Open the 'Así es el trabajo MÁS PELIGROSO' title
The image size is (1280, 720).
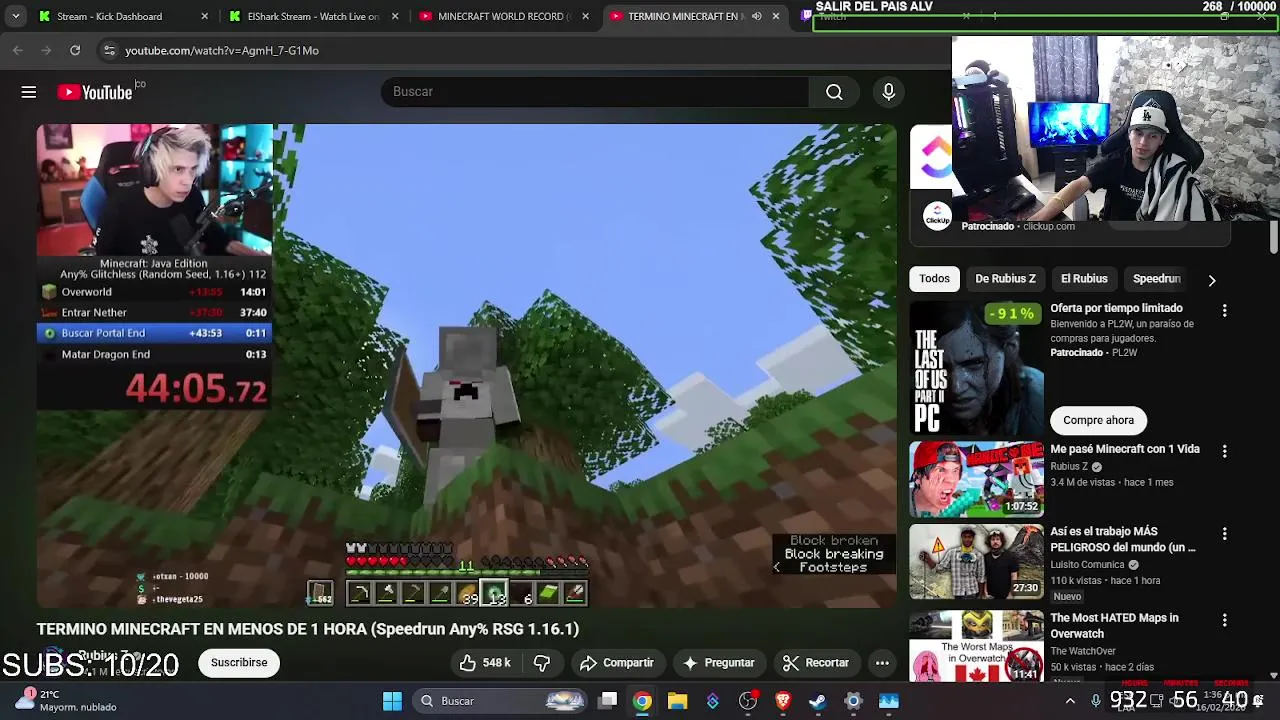1123,539
